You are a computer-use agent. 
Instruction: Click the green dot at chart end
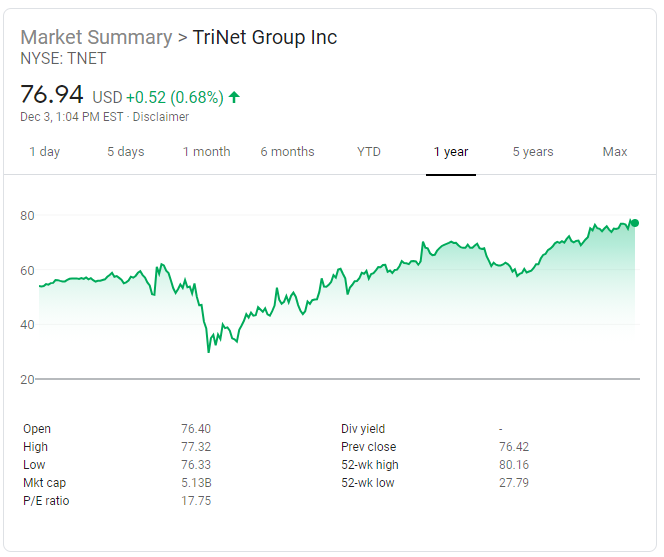click(x=635, y=223)
